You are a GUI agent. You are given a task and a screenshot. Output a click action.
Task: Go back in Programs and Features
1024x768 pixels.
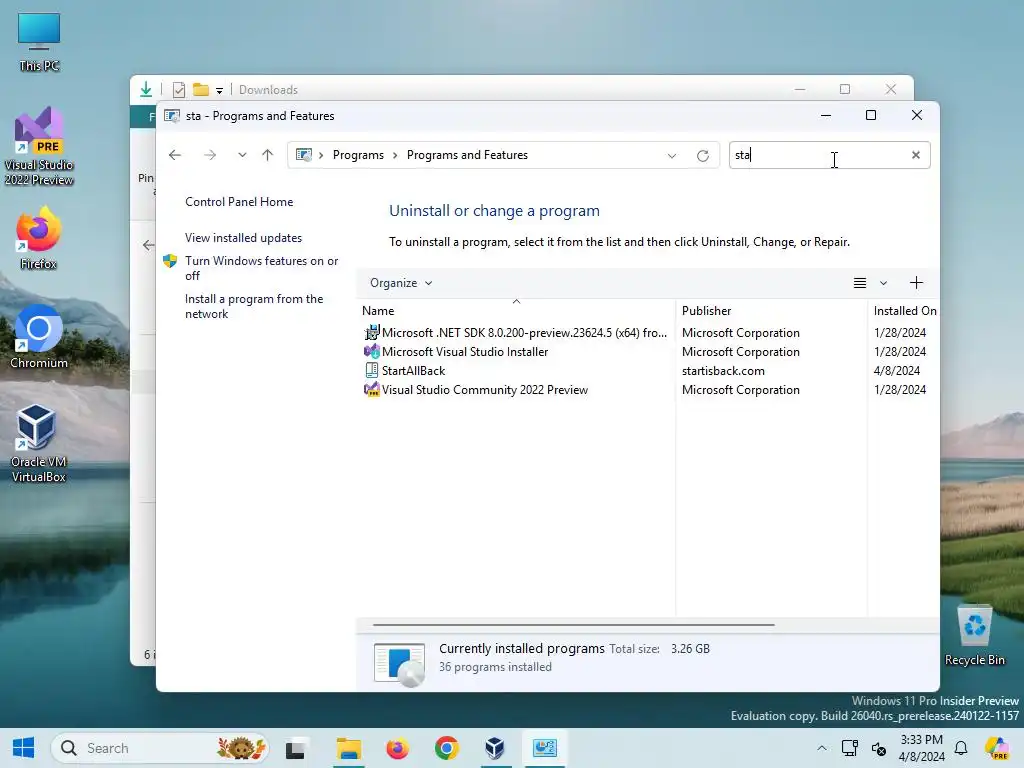coord(174,155)
